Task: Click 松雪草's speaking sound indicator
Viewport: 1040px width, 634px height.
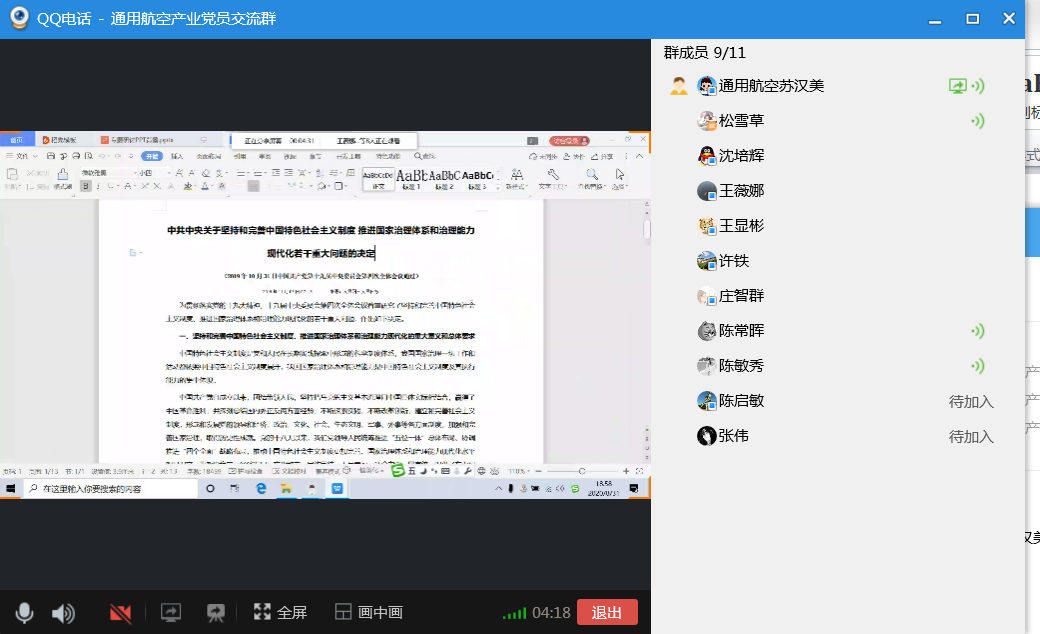Action: pyautogui.click(x=977, y=121)
